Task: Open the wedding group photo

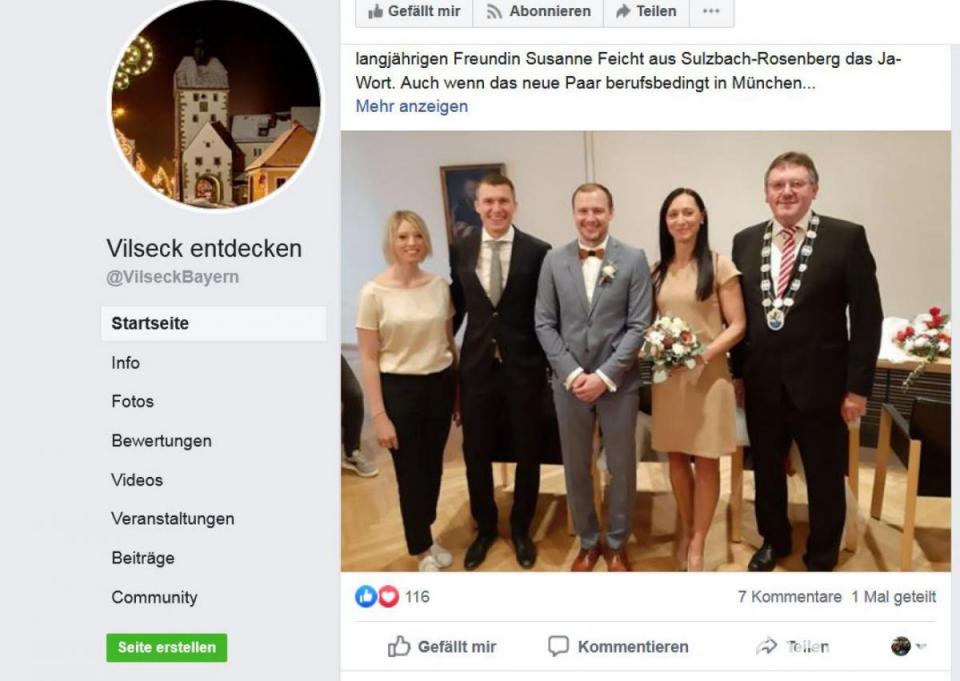Action: coord(645,351)
